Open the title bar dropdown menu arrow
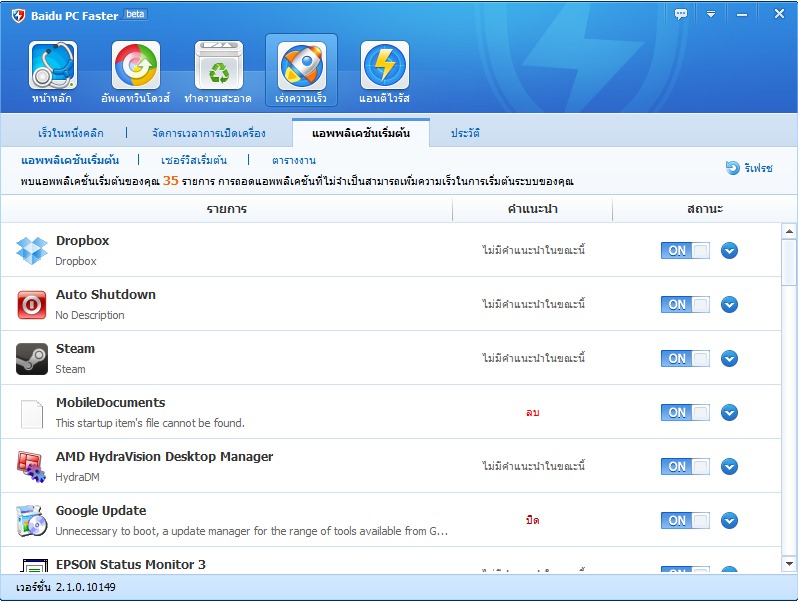The image size is (798, 603). click(x=711, y=14)
